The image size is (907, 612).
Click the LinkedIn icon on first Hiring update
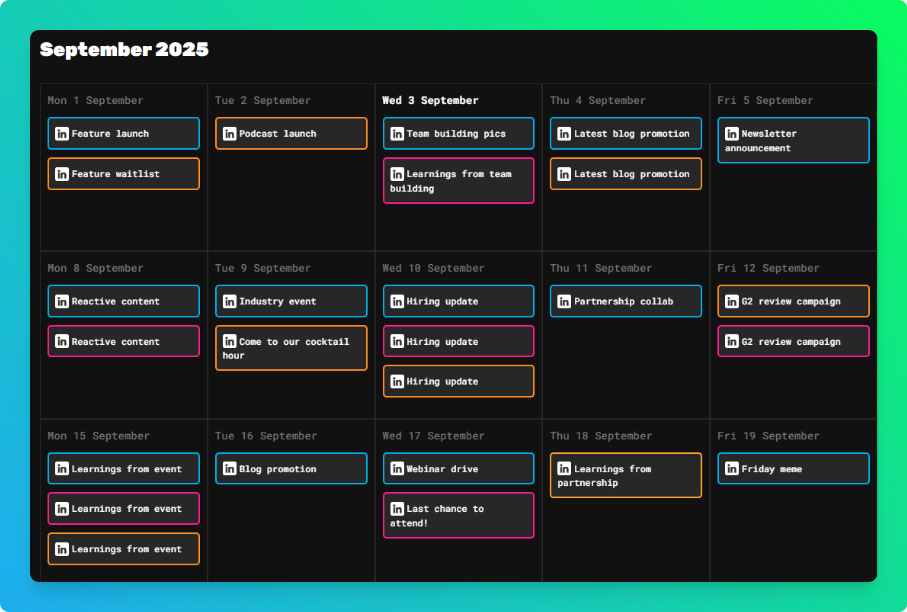click(x=396, y=301)
